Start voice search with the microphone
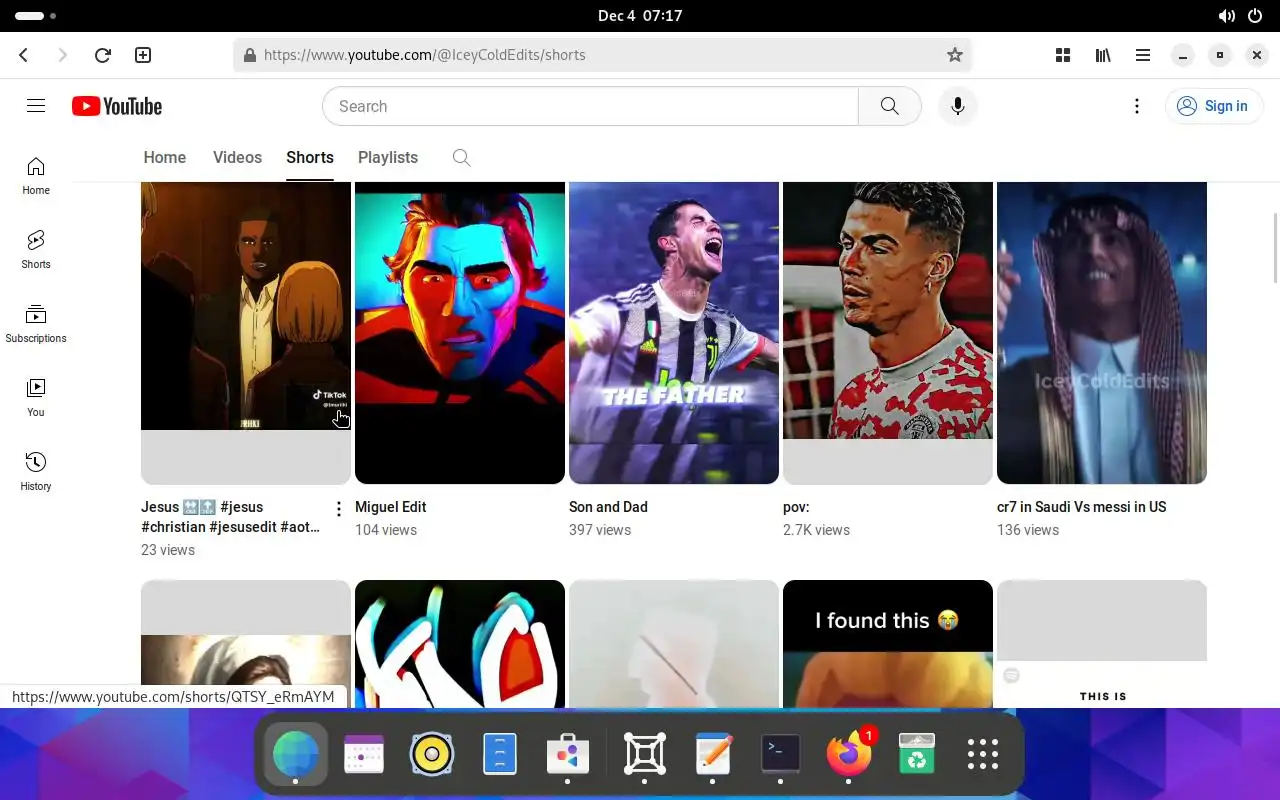This screenshot has width=1280, height=800. point(957,106)
